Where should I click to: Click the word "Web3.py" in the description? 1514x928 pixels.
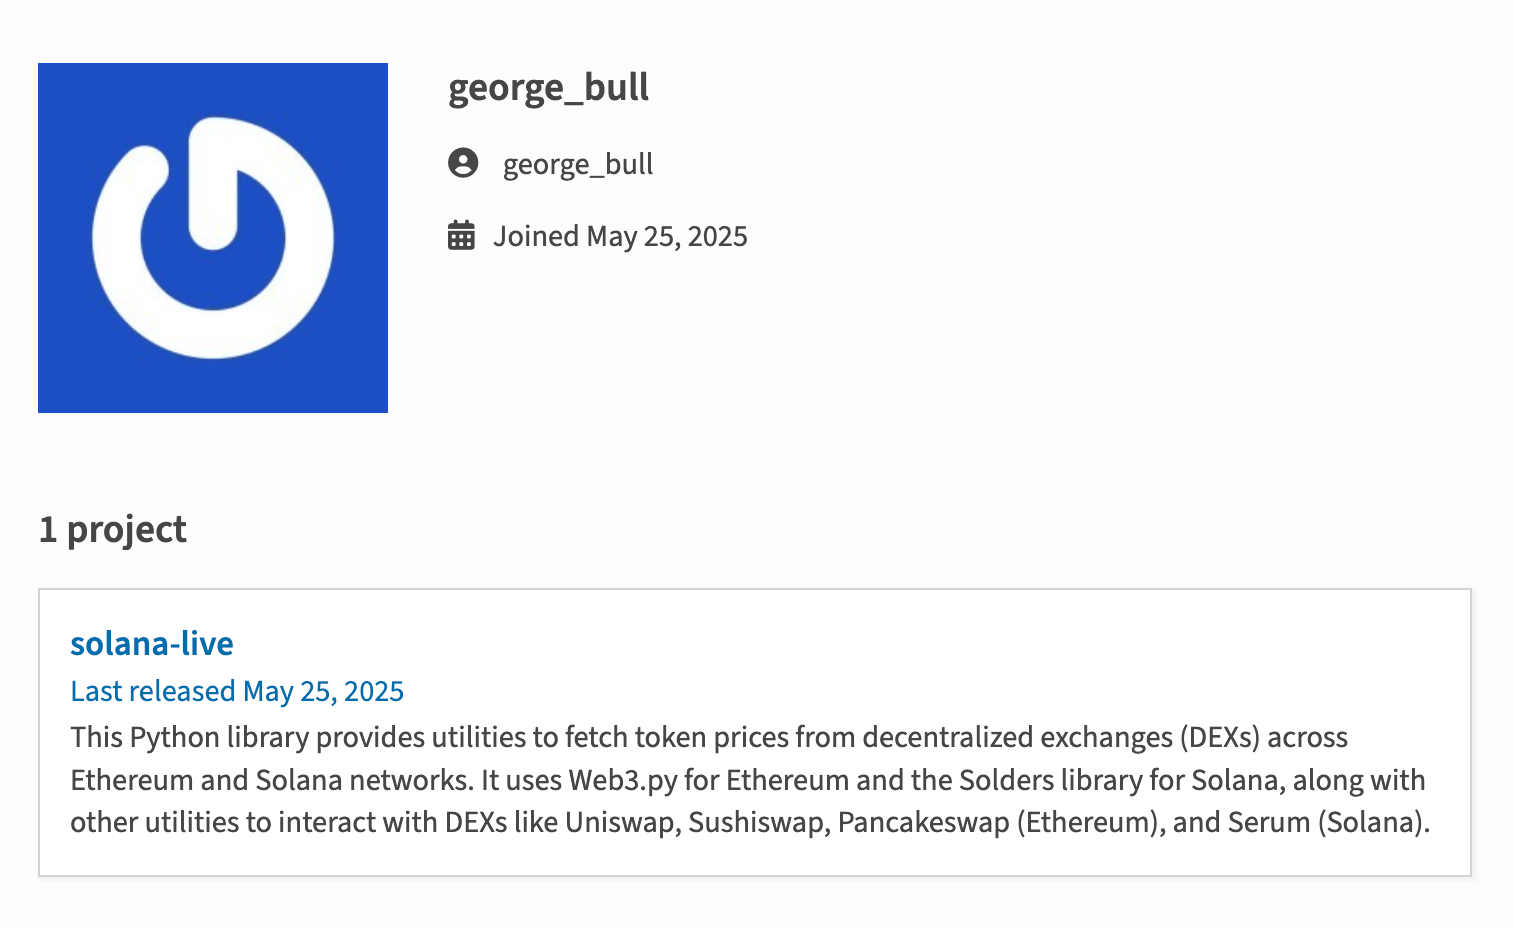click(x=623, y=780)
